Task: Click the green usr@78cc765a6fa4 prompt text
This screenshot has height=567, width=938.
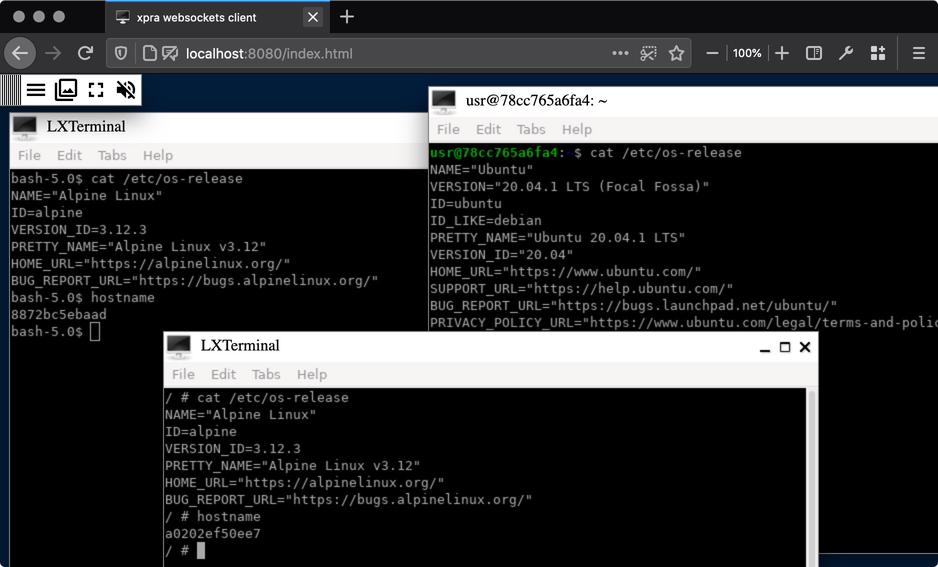Action: coord(494,153)
